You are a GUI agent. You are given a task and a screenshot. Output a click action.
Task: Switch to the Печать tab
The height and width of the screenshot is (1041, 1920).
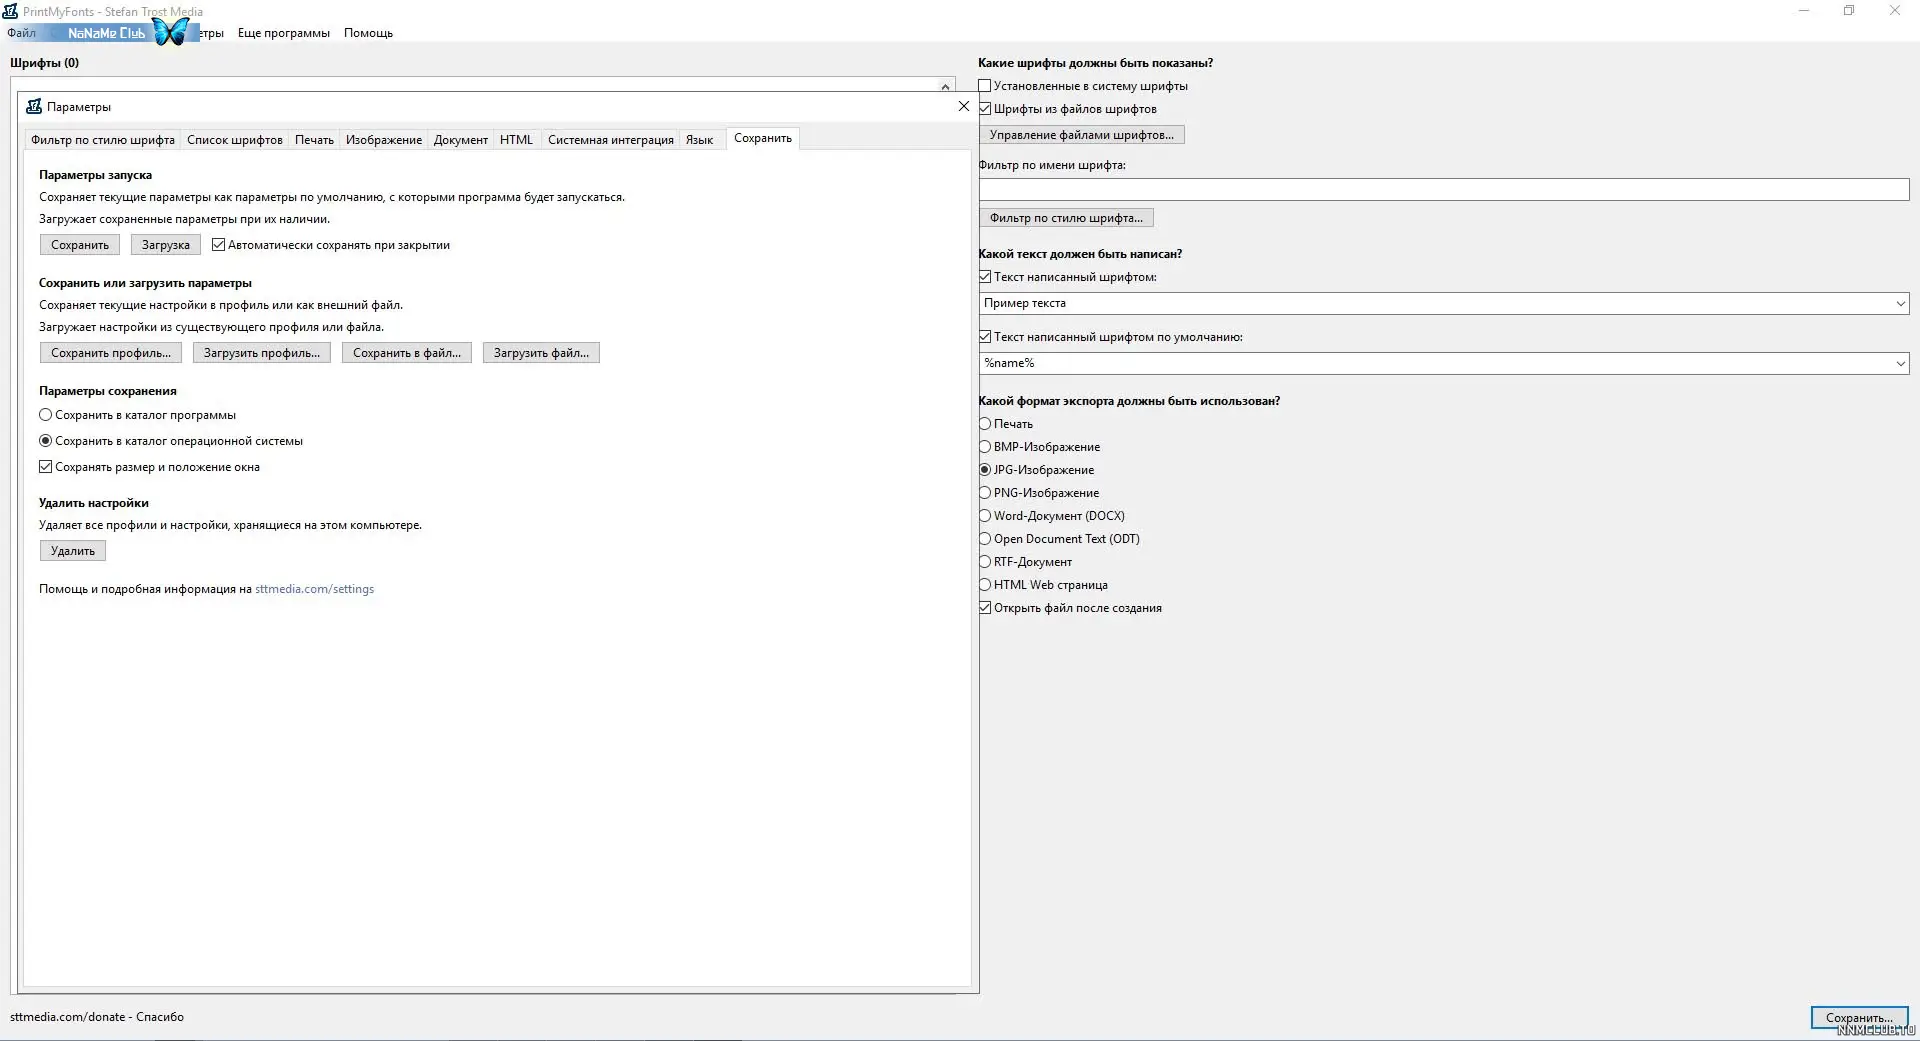click(x=314, y=140)
